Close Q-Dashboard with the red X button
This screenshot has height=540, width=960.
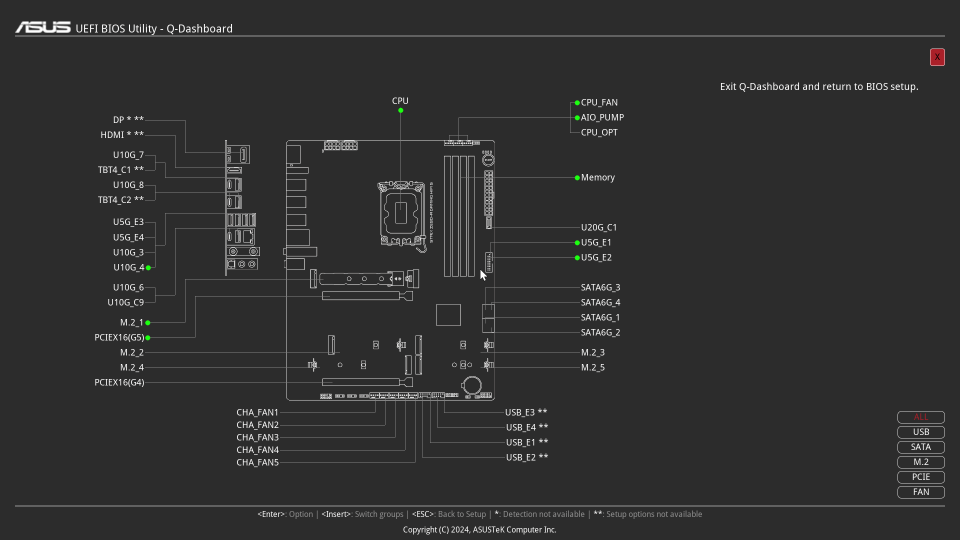pyautogui.click(x=937, y=57)
